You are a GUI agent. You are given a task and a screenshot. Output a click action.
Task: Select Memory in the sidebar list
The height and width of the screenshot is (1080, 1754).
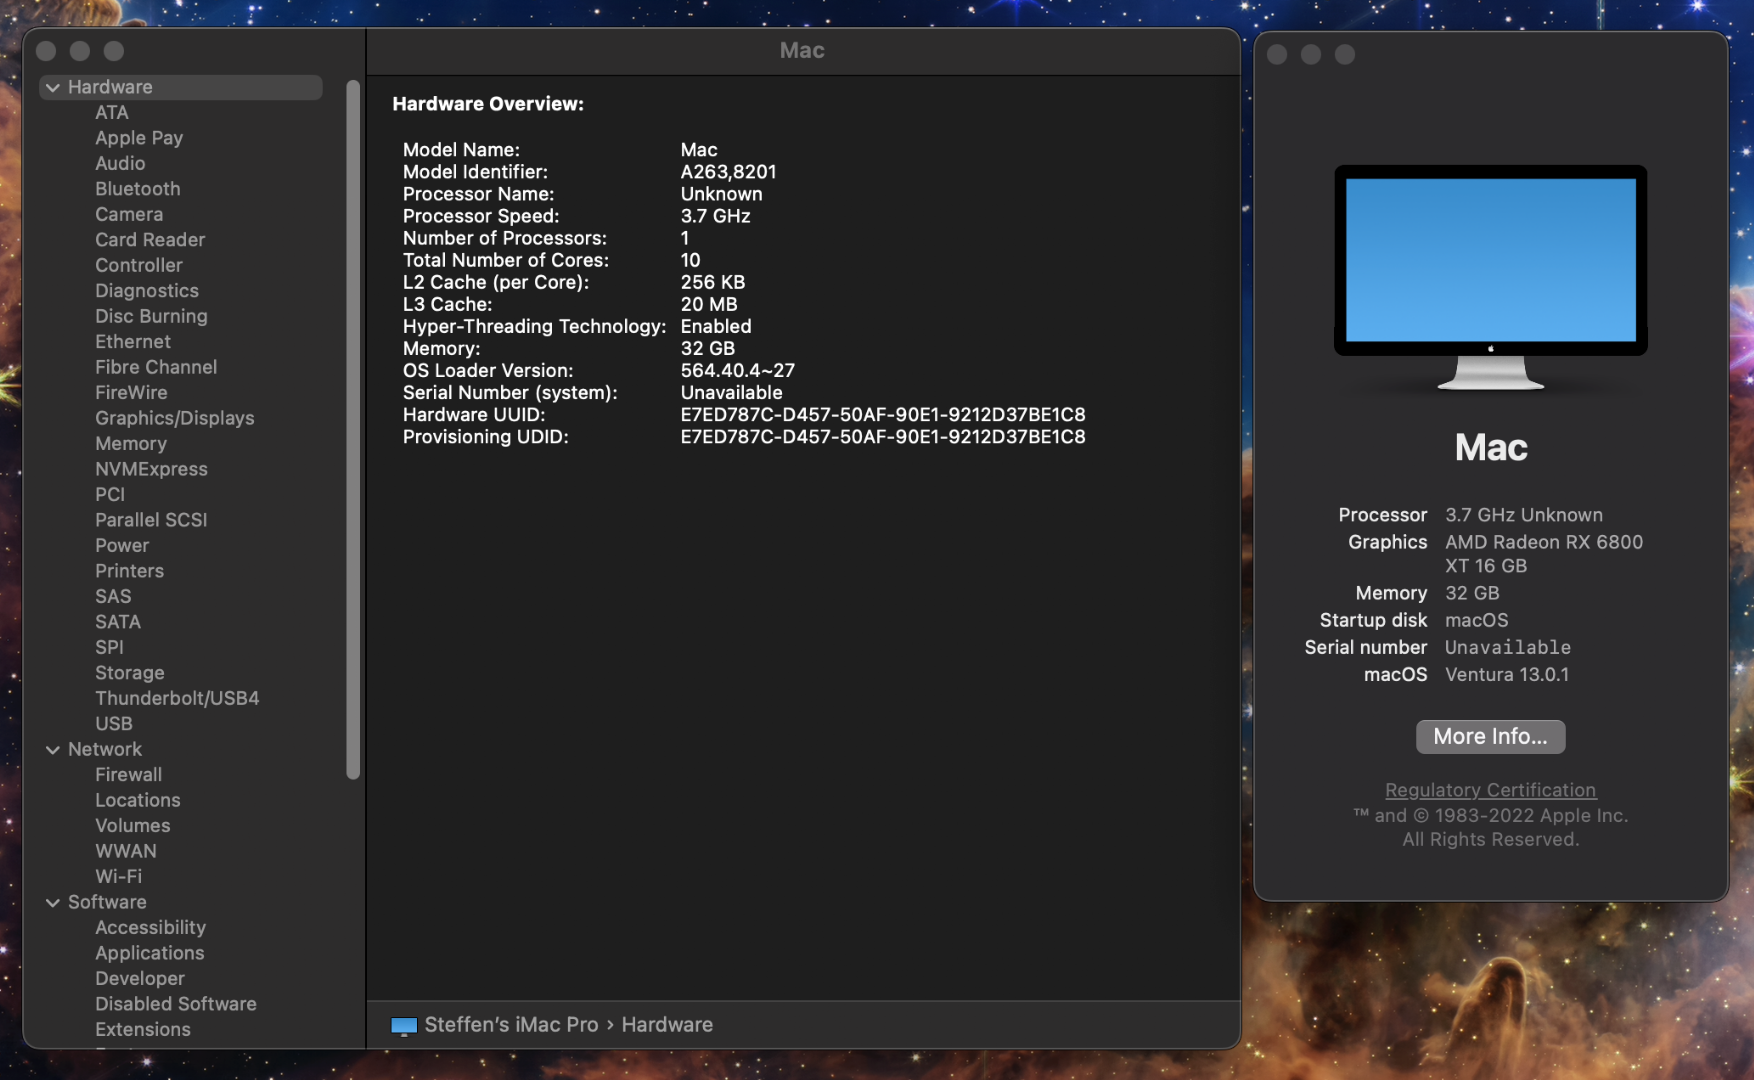click(131, 444)
